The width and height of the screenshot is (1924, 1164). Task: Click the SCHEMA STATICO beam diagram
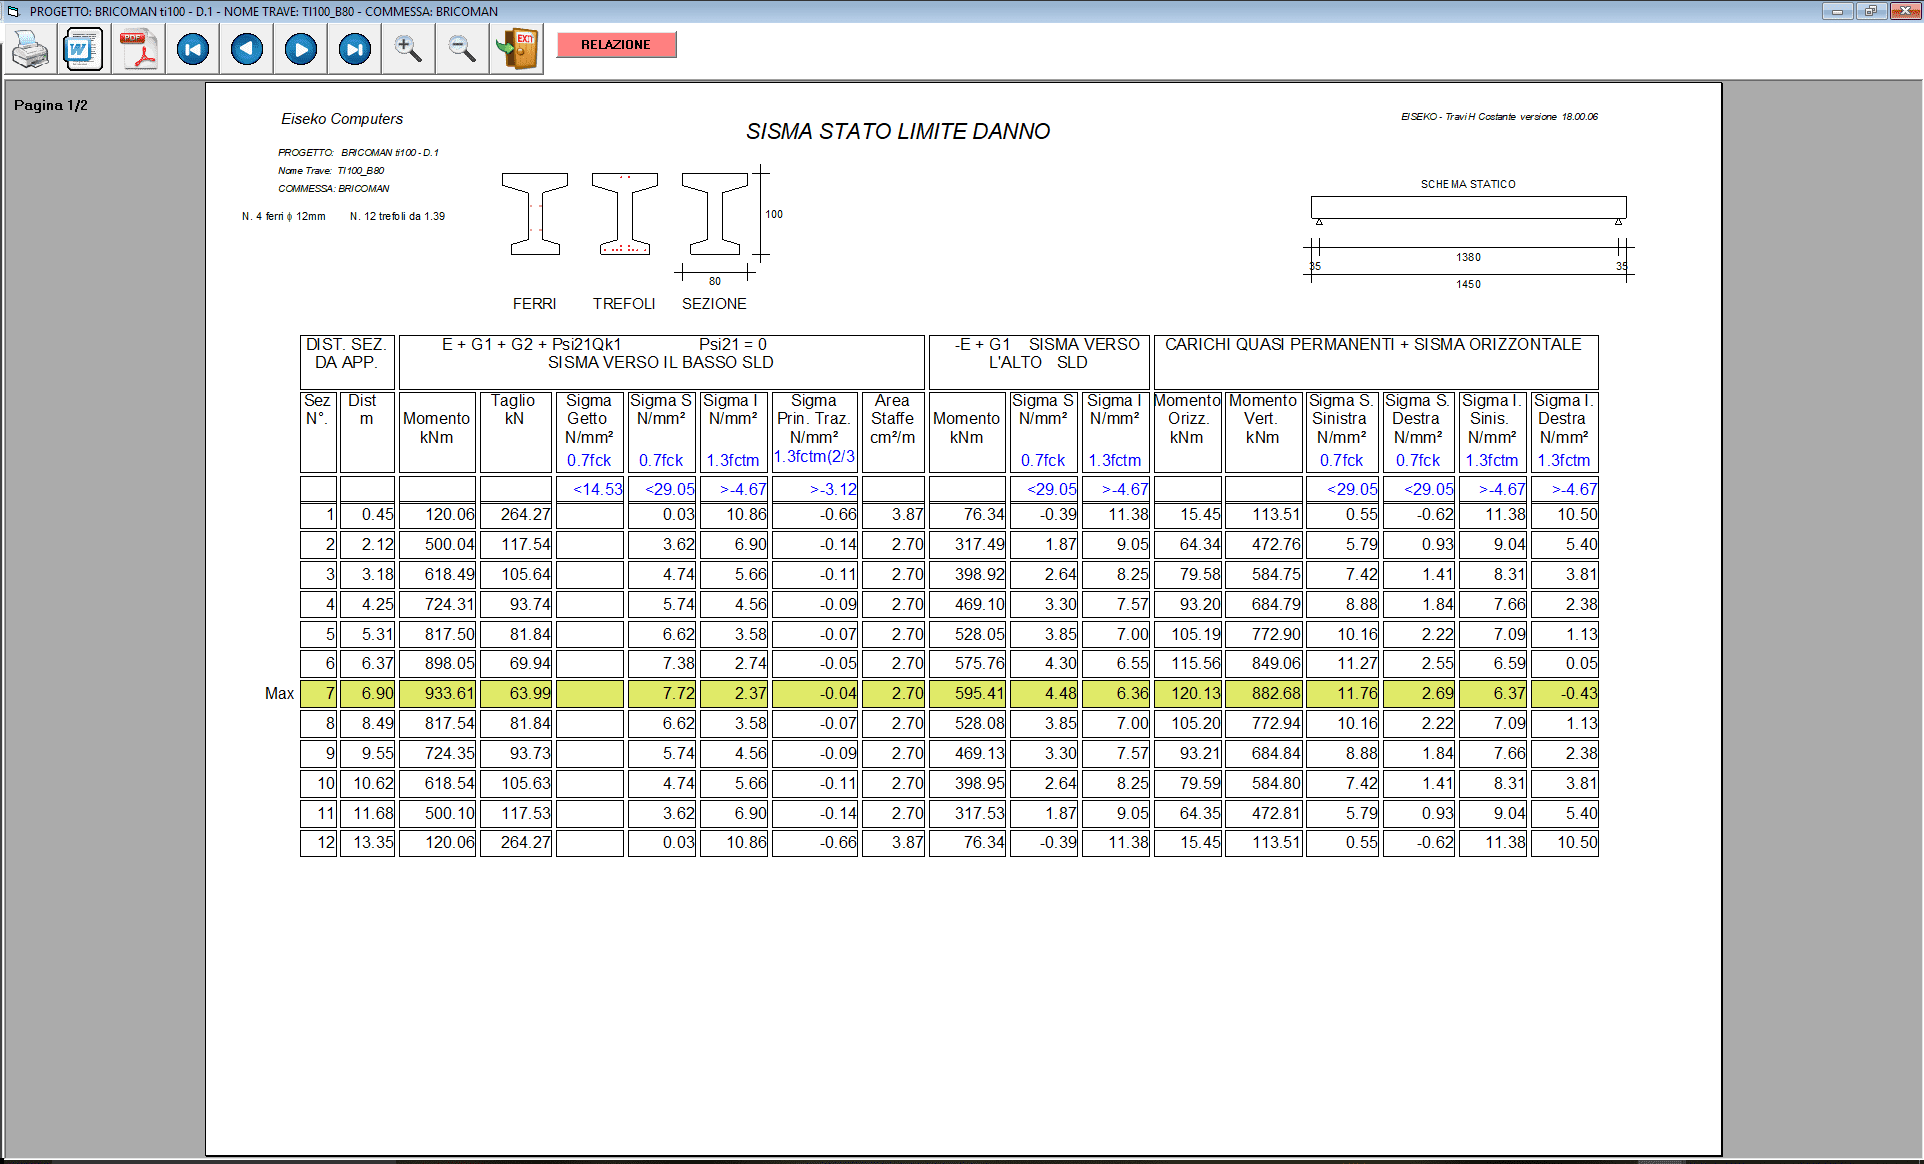(1468, 208)
